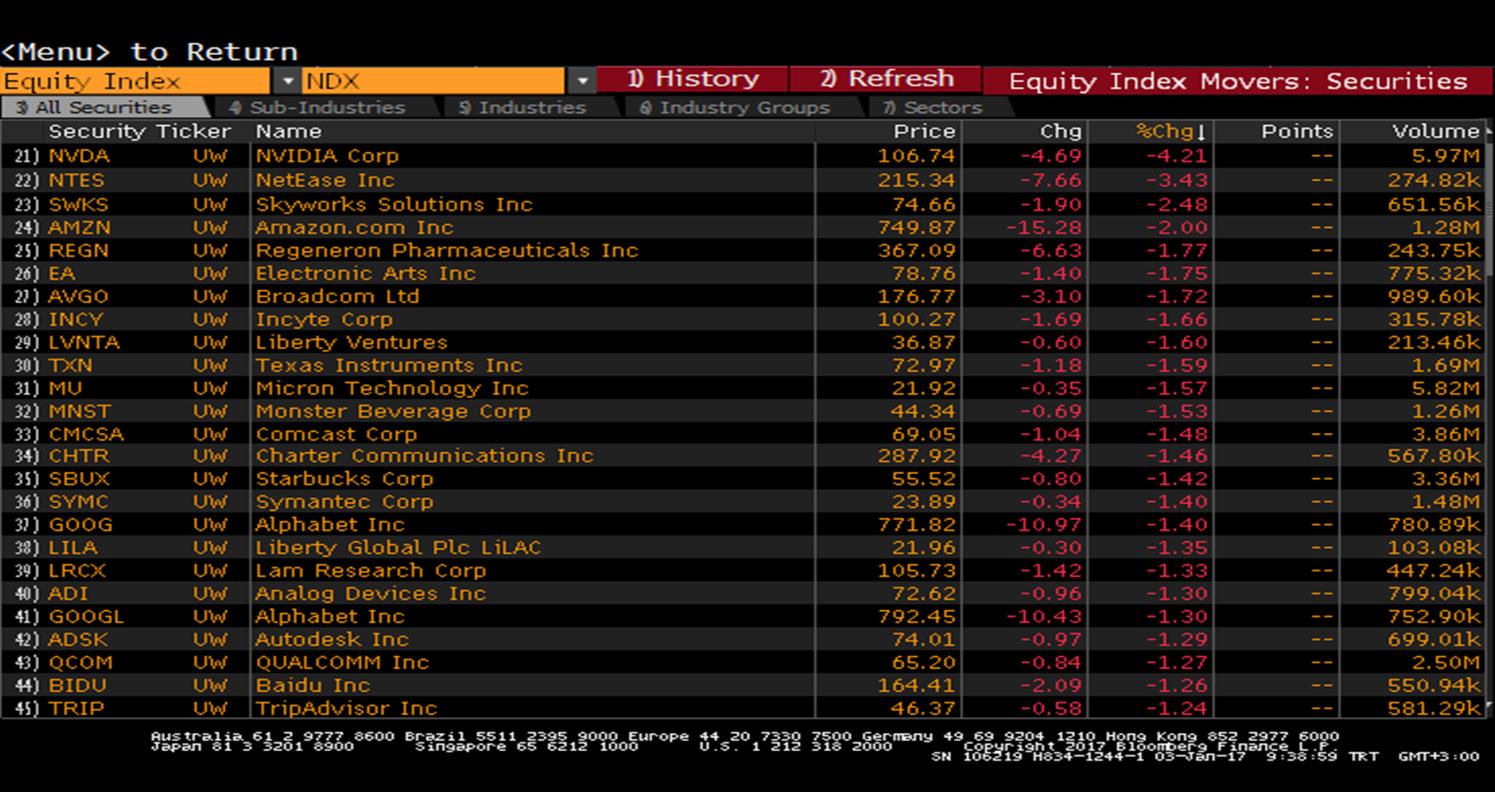The height and width of the screenshot is (792, 1495).
Task: Click the Charter Communications Inc name
Action: pos(424,455)
